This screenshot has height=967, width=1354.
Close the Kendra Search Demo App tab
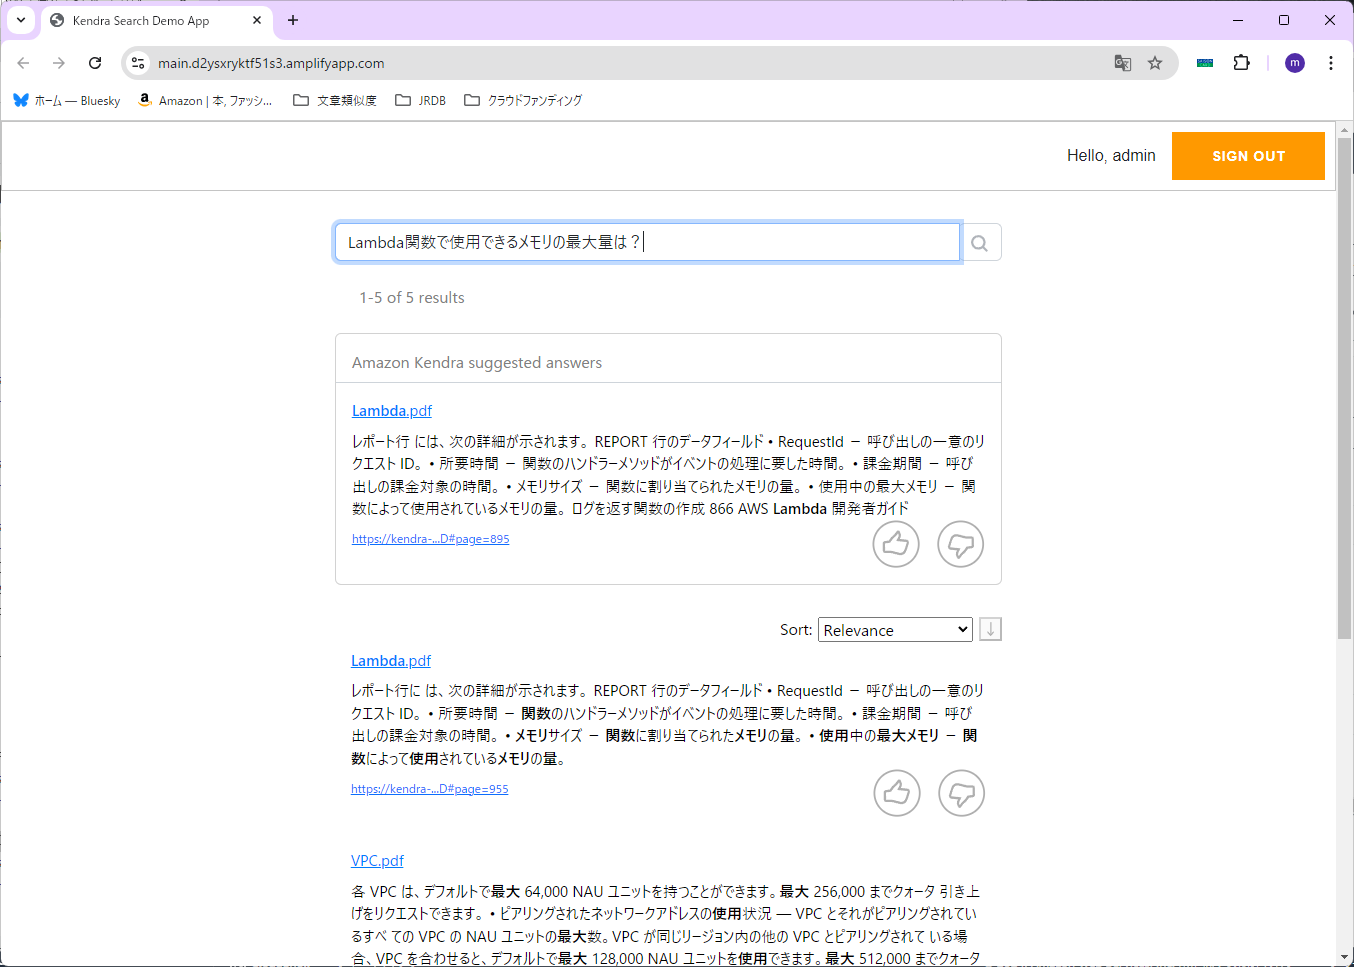pos(257,20)
